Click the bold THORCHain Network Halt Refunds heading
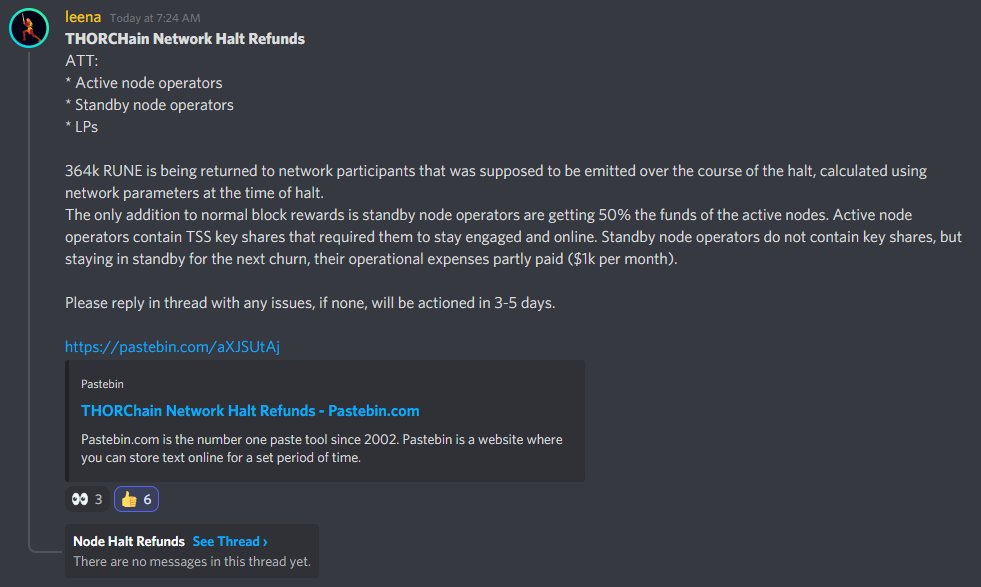The image size is (981, 587). point(185,39)
